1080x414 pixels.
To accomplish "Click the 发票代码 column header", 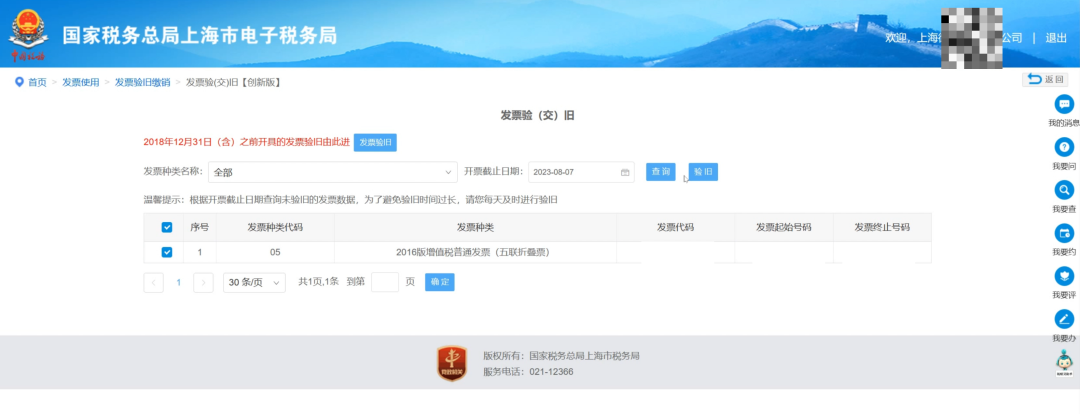I will 675,227.
